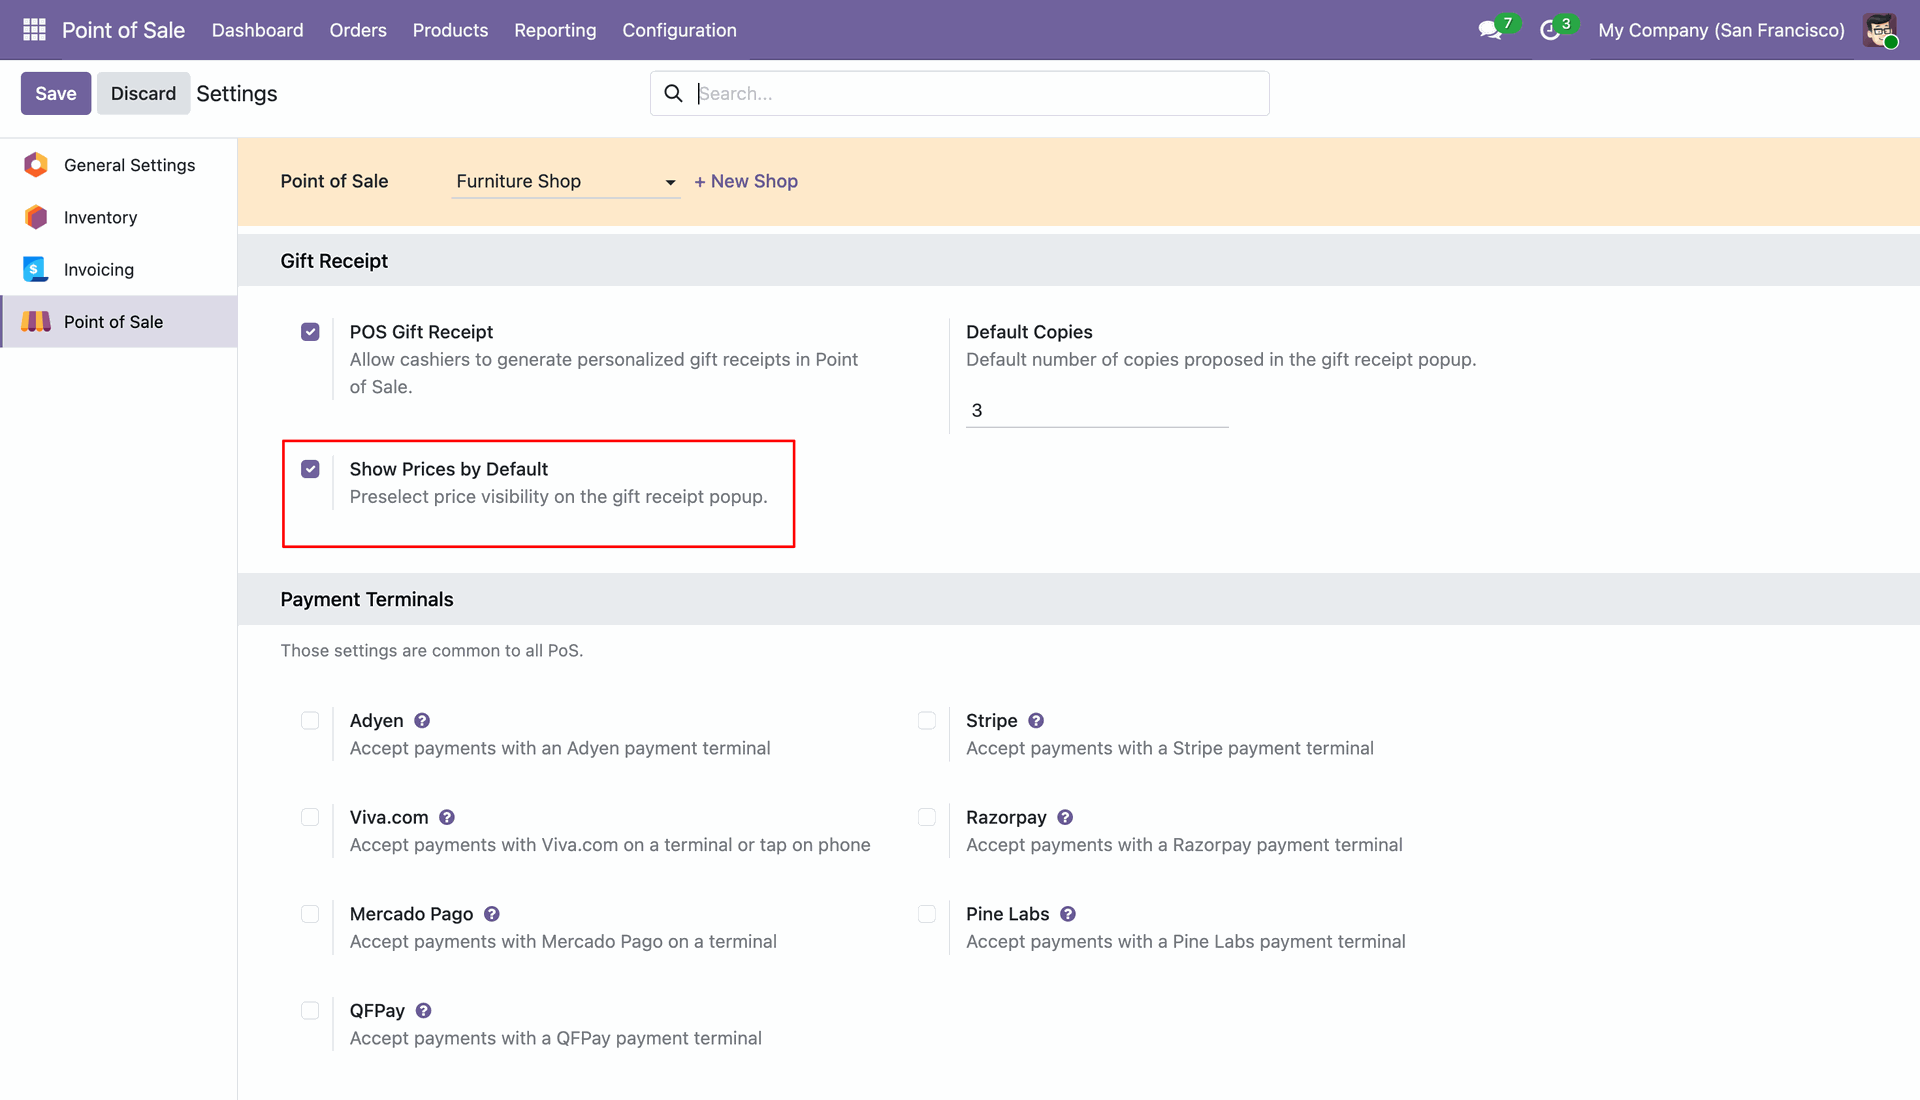Click the Settings page title
Image resolution: width=1920 pixels, height=1100 pixels.
tap(237, 93)
